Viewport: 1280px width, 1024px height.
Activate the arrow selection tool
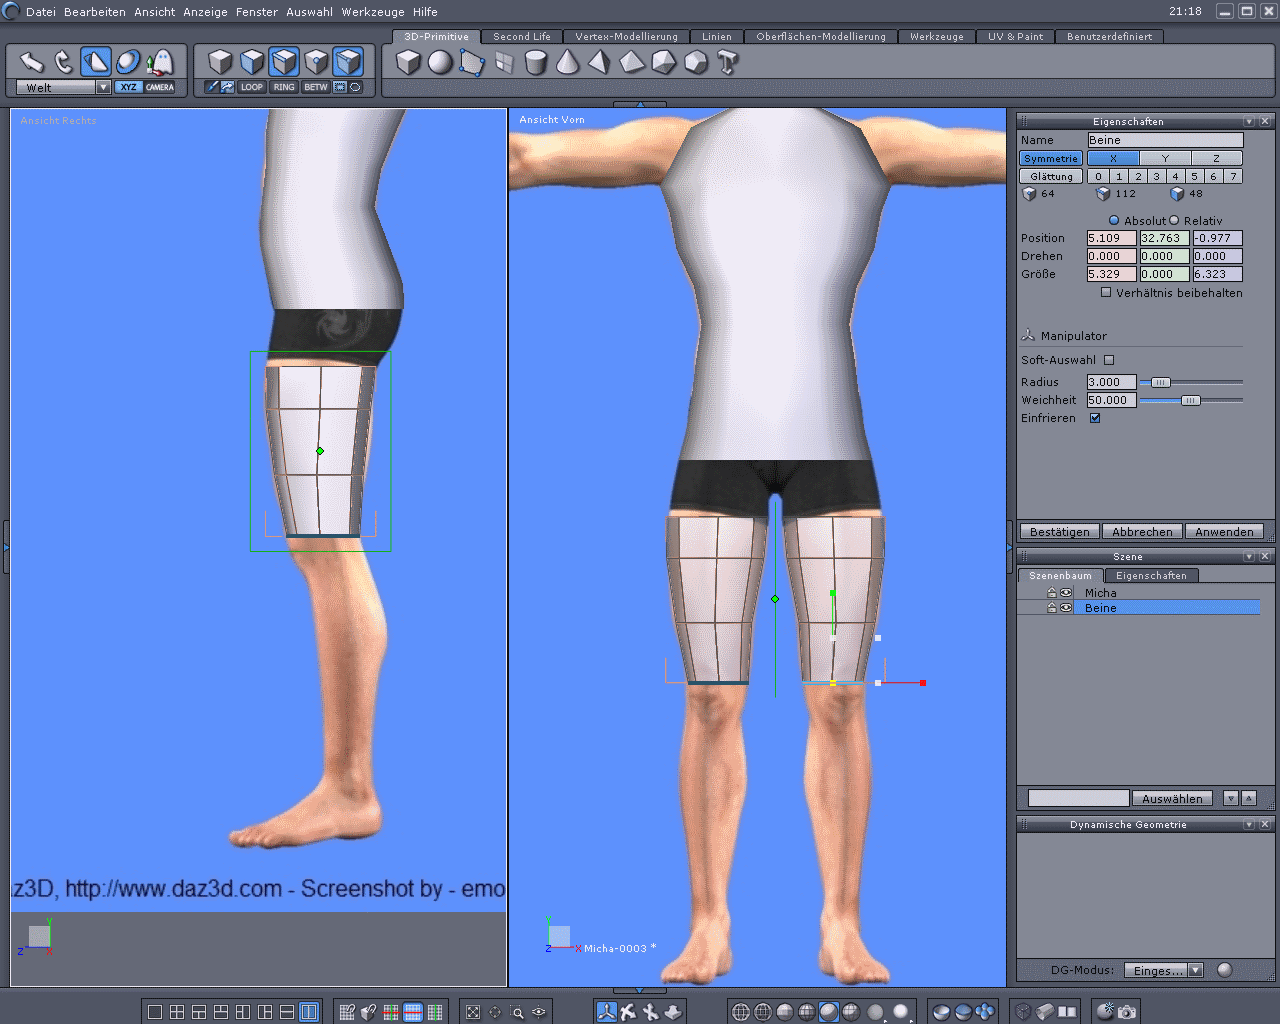[32, 62]
